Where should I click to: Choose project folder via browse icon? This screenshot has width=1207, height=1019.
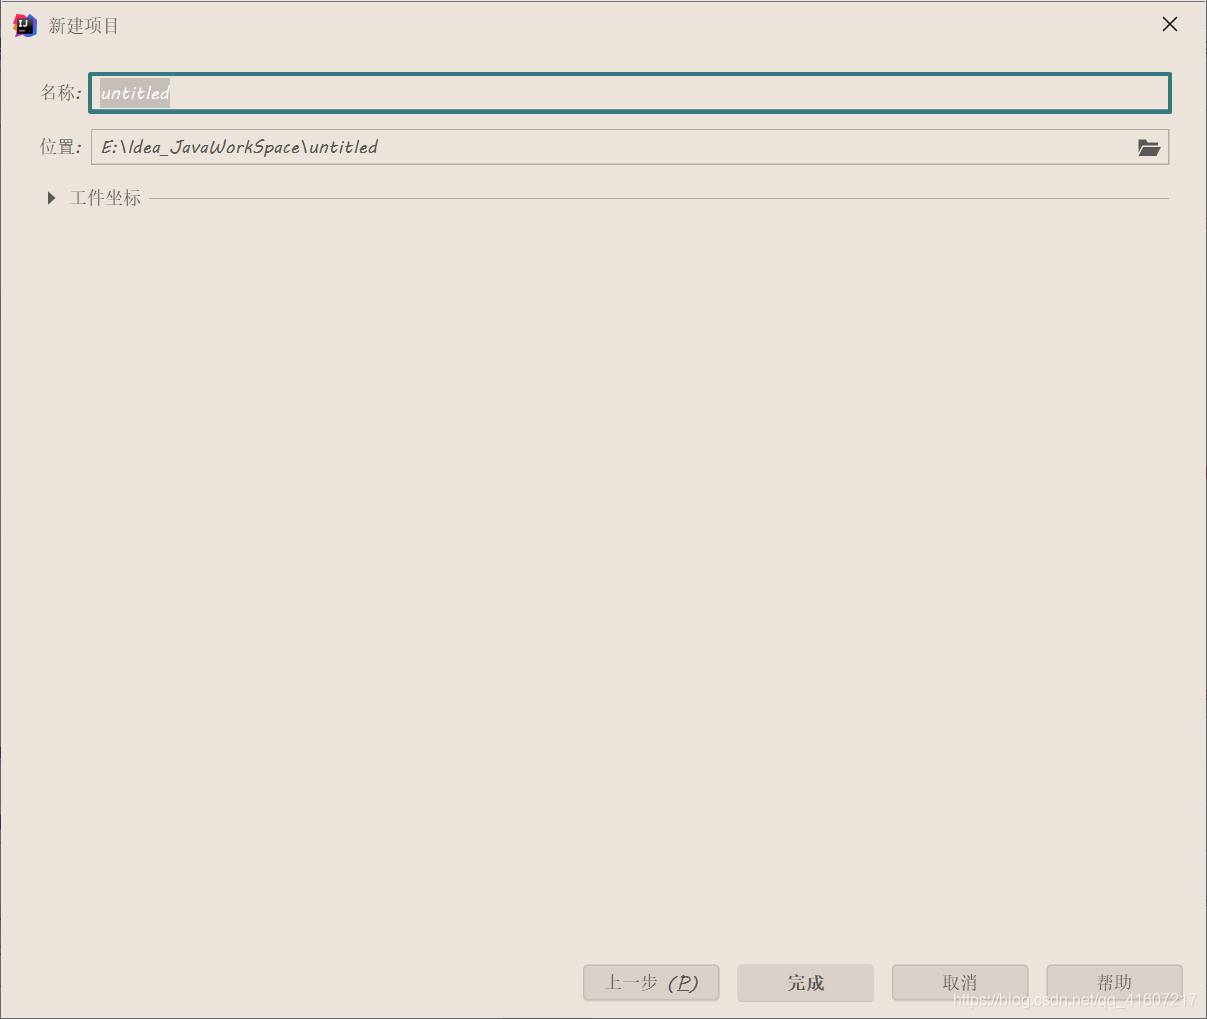click(x=1149, y=147)
